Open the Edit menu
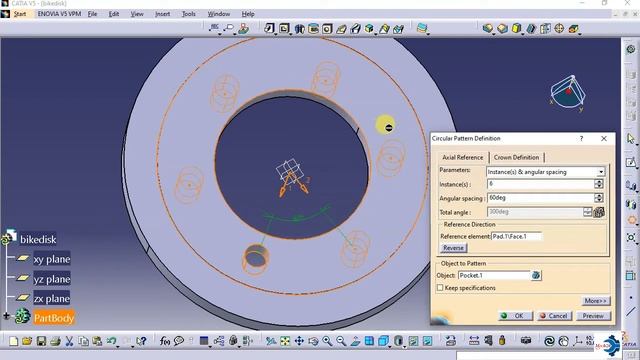640x360 pixels. coord(114,14)
